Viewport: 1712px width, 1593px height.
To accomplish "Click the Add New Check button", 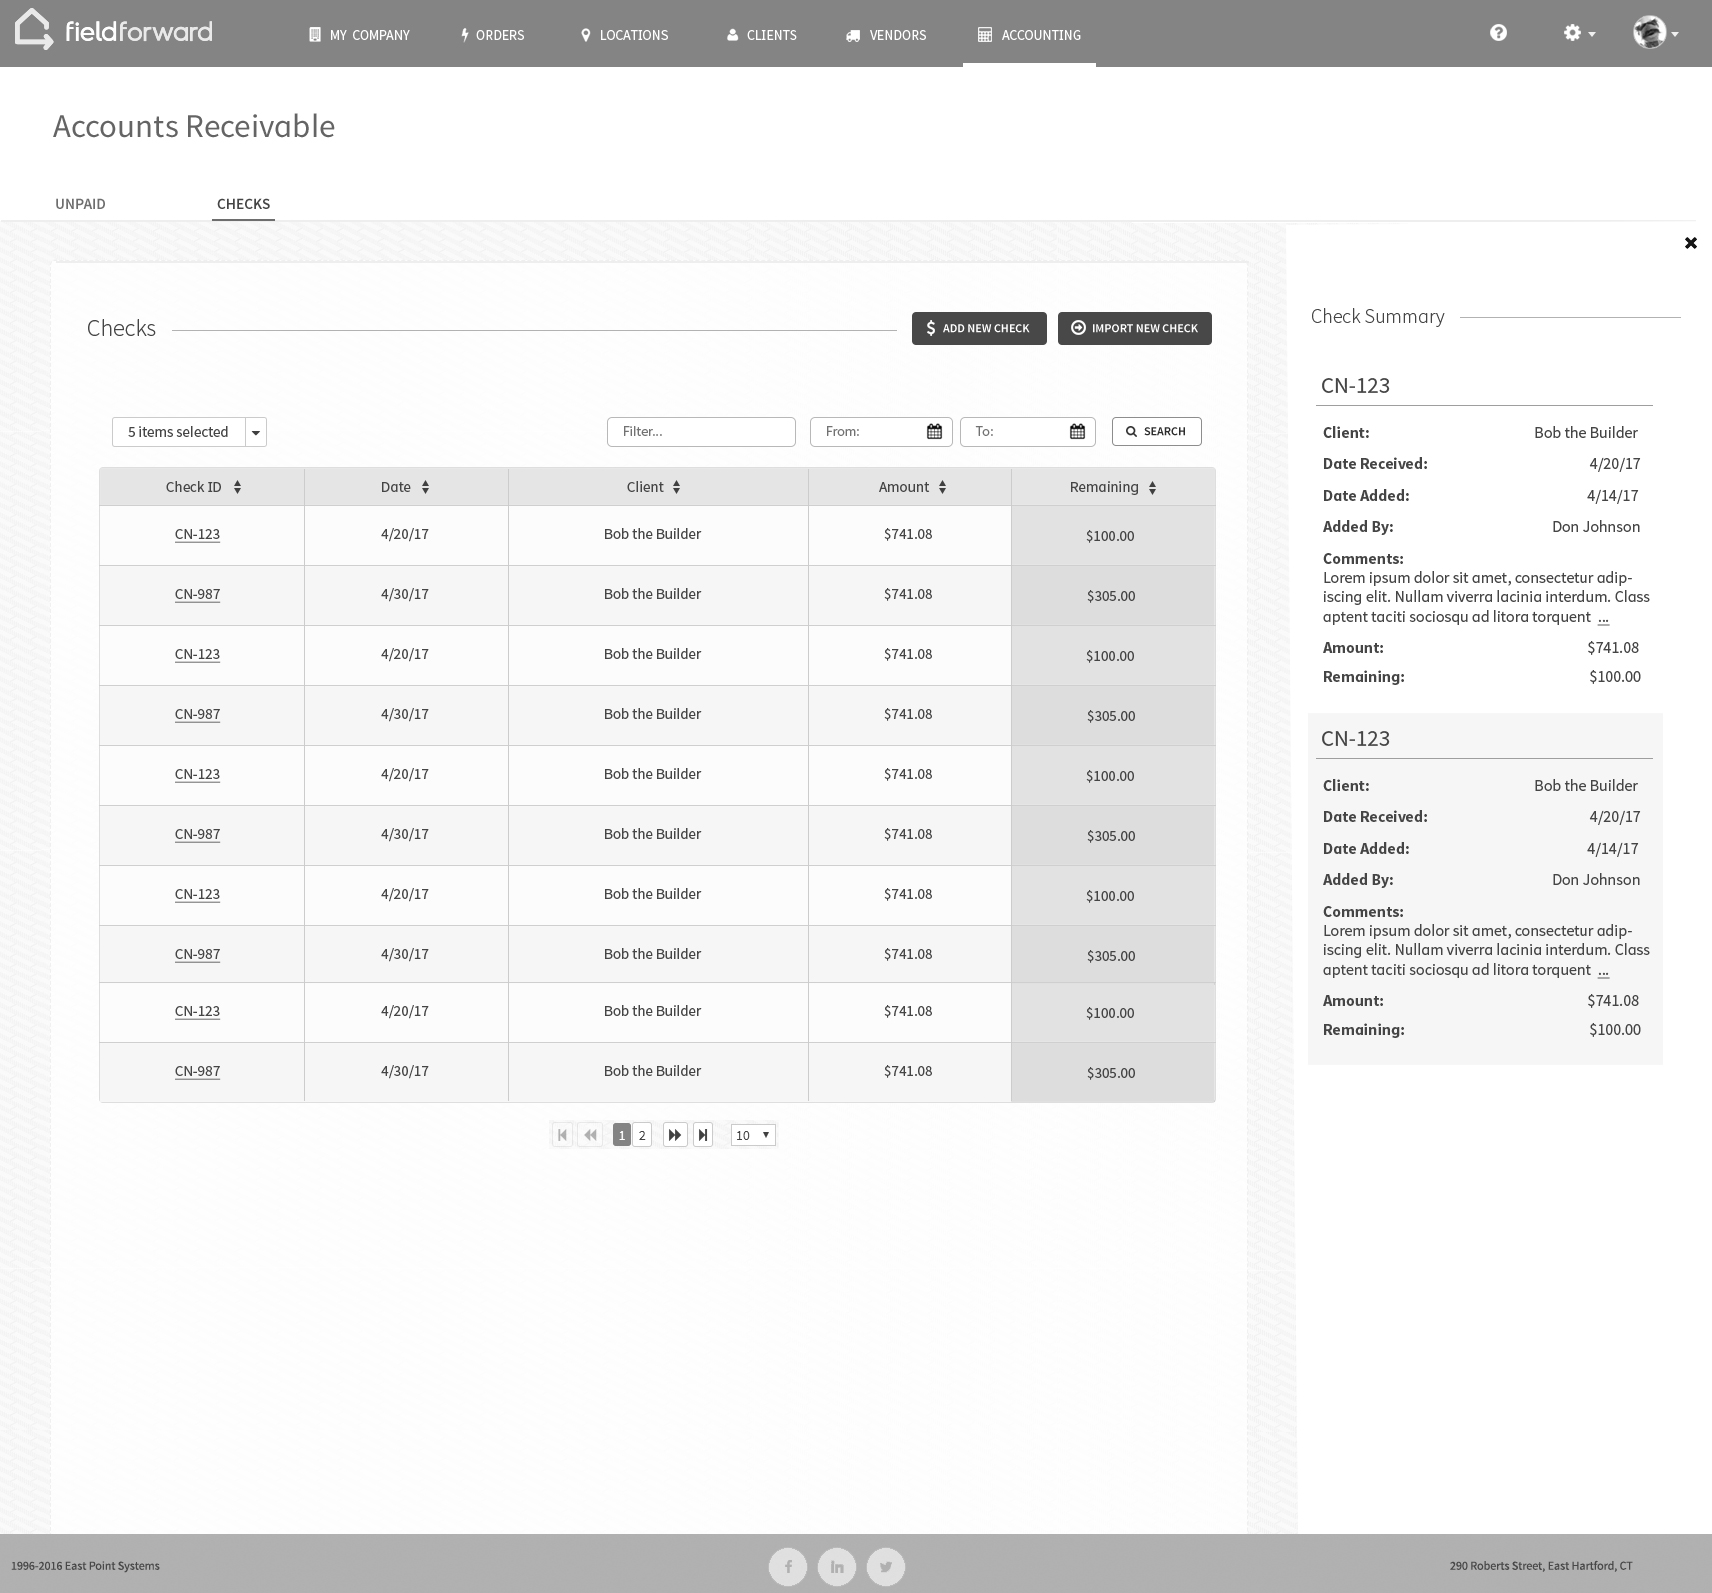I will [978, 328].
